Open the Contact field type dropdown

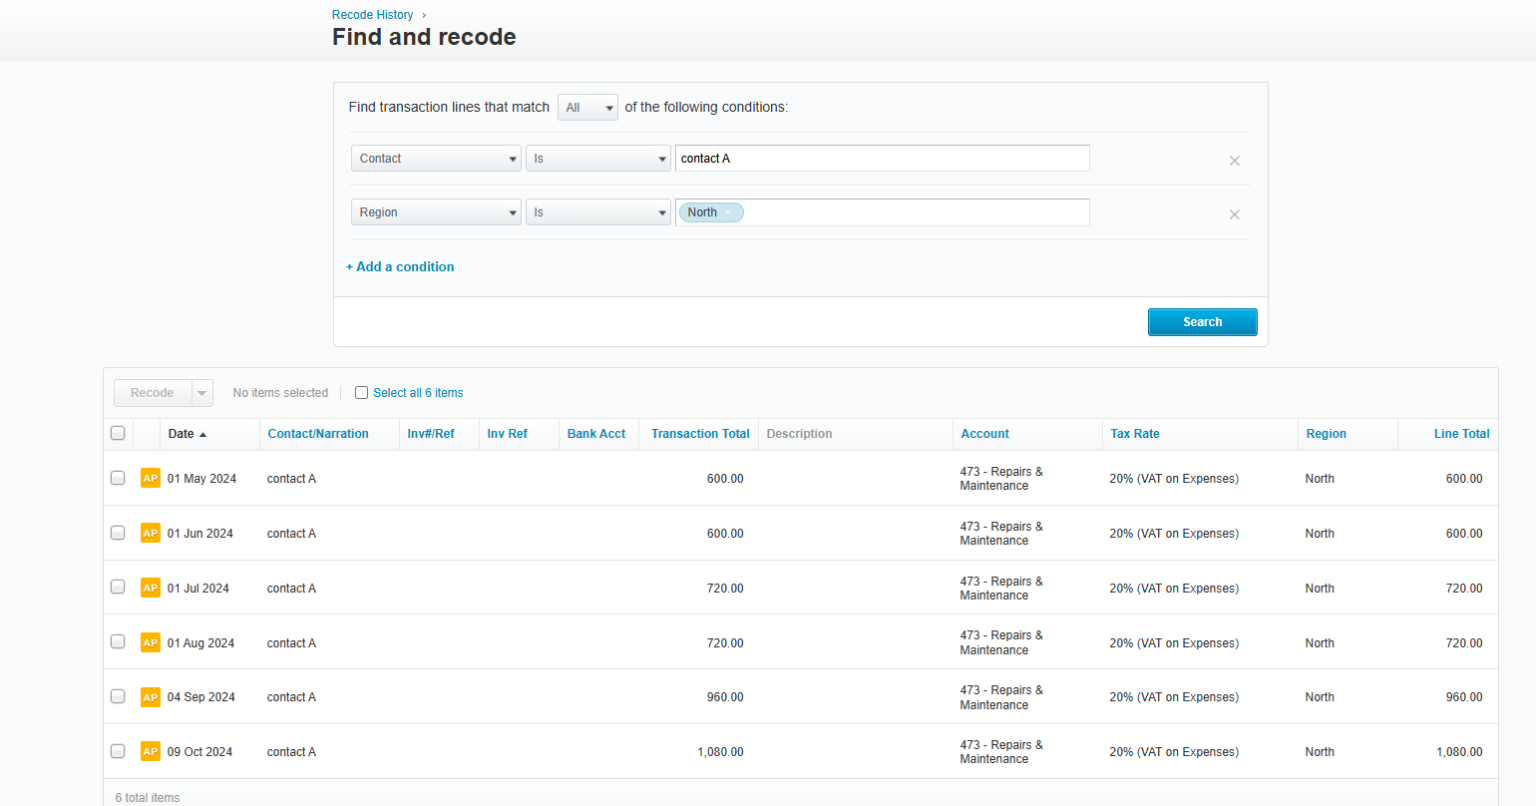pyautogui.click(x=436, y=158)
